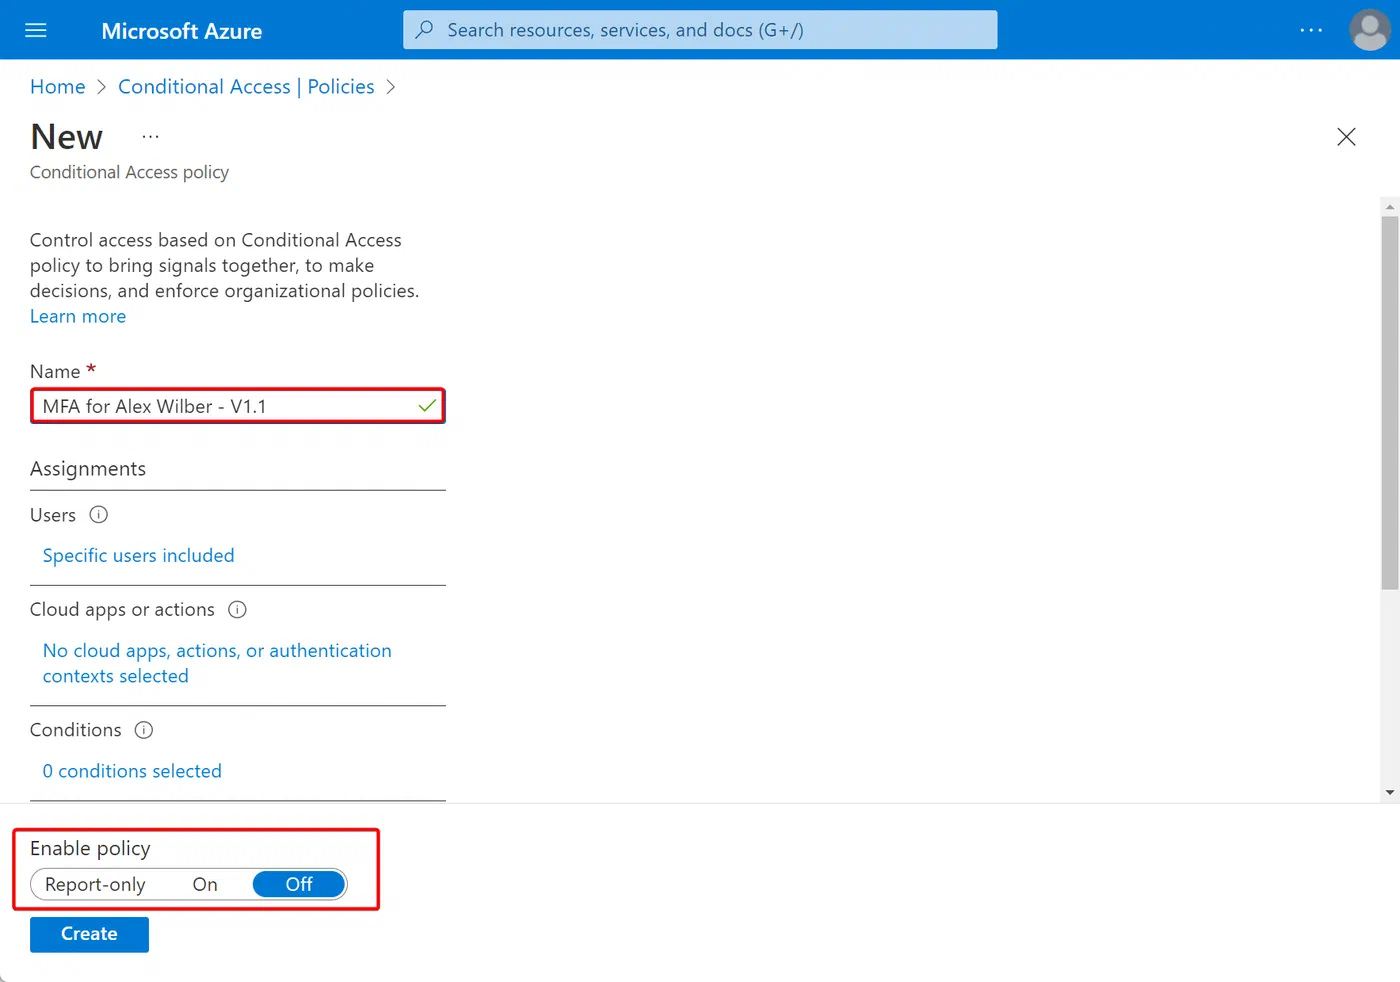The width and height of the screenshot is (1400, 982).
Task: Set Enable policy to Off
Action: coord(299,884)
